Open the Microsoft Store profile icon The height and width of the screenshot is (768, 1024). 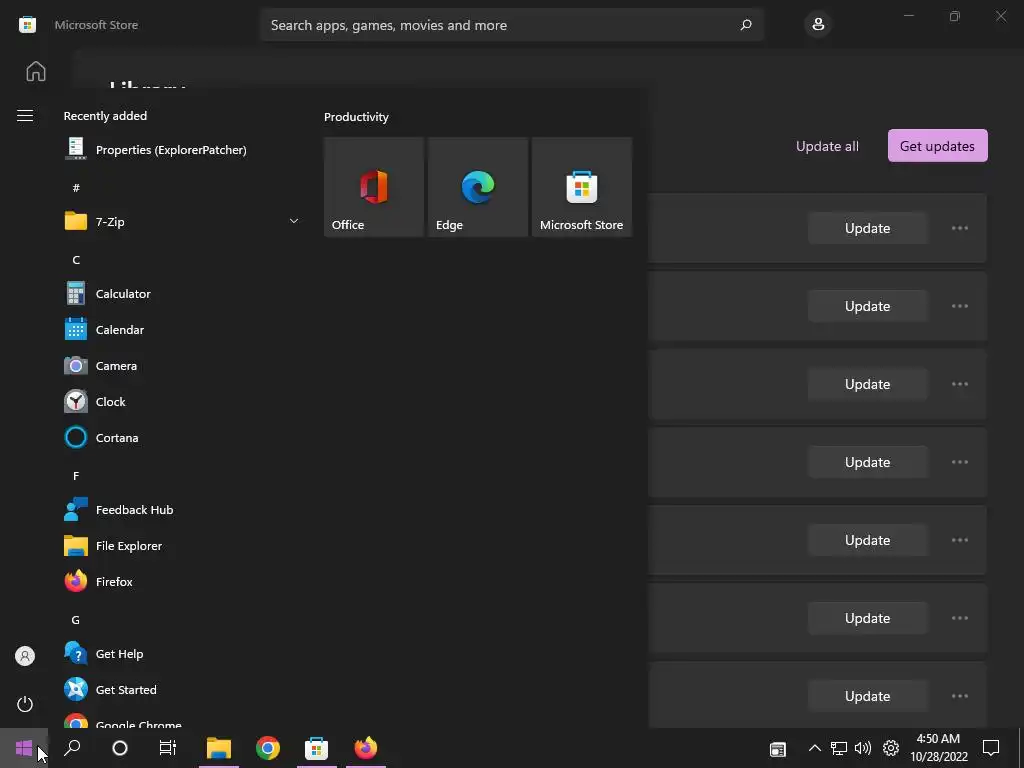click(x=818, y=25)
